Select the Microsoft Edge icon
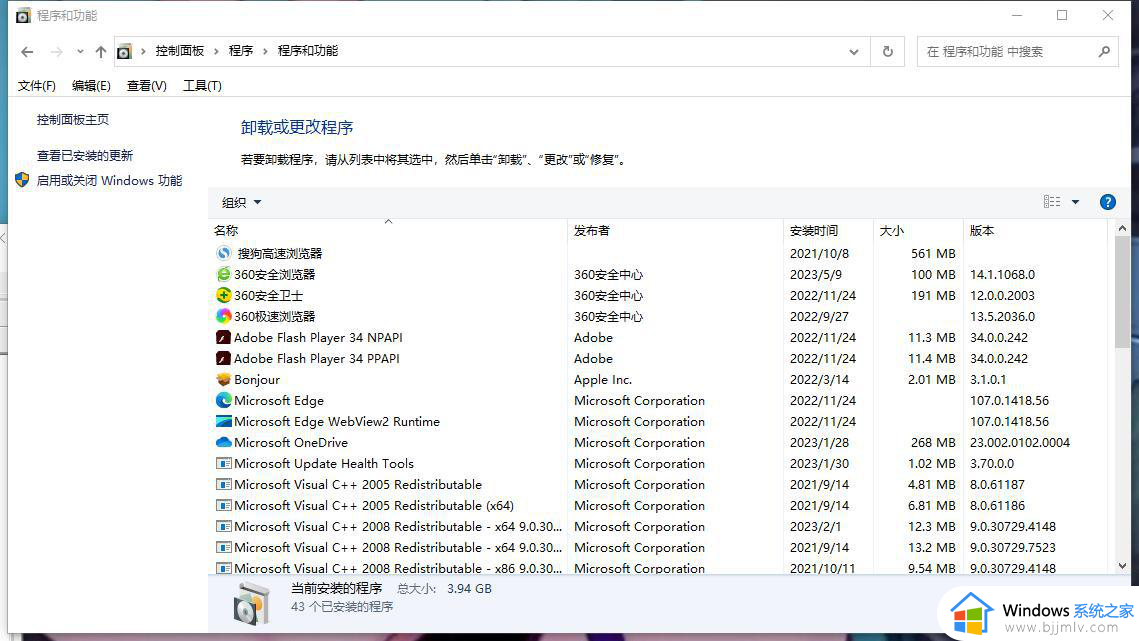 (224, 400)
